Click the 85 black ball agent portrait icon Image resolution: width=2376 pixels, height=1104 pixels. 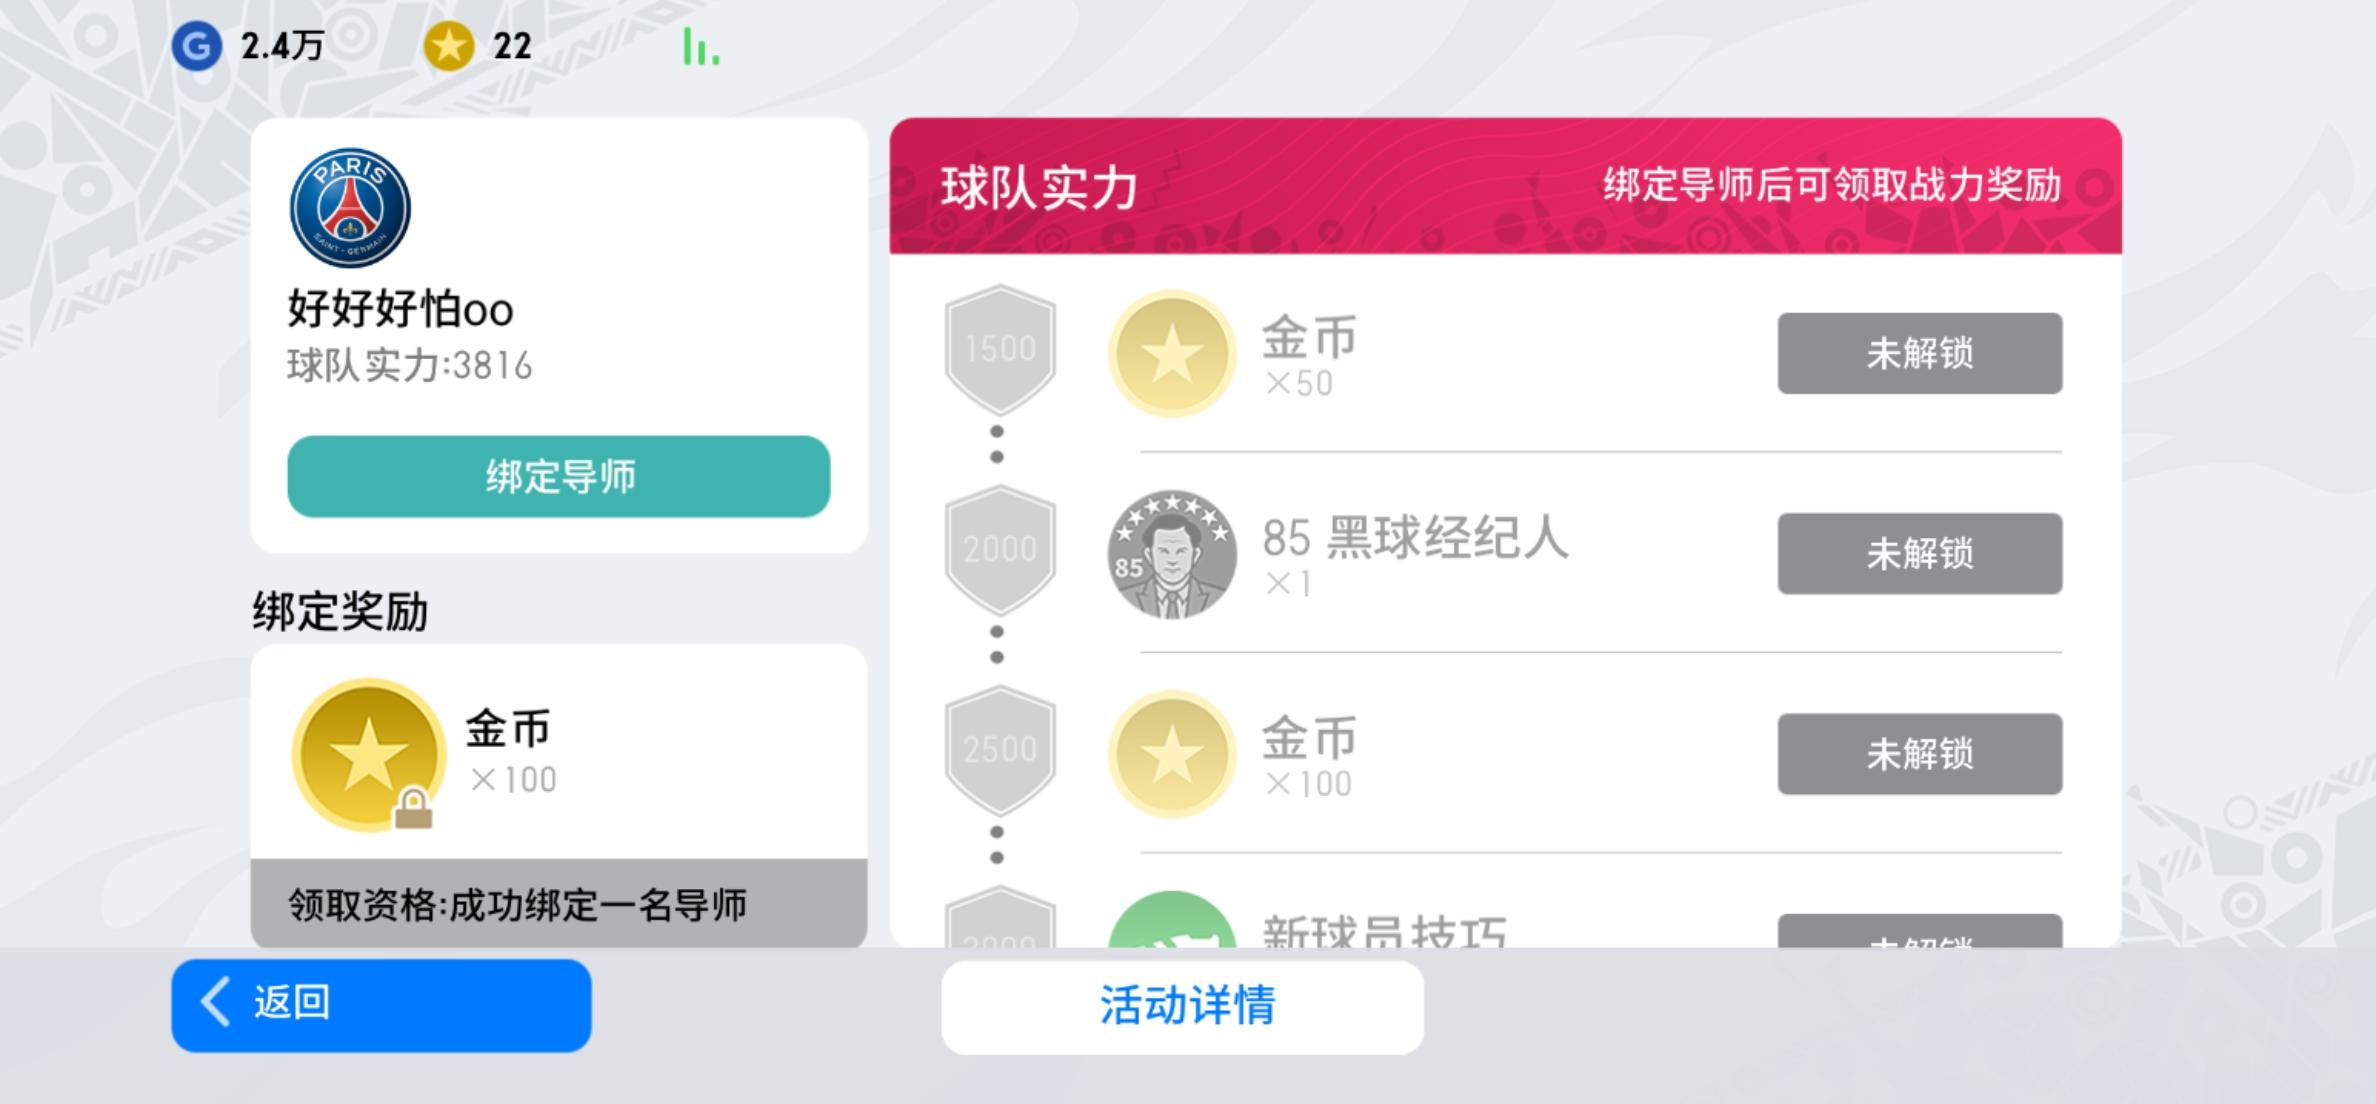[1171, 554]
